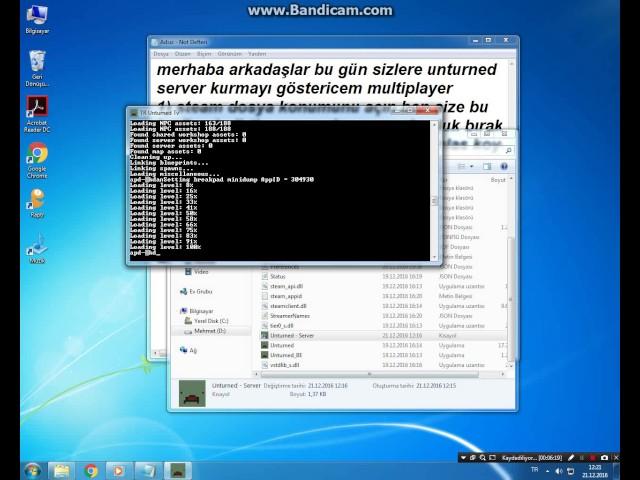Select steam_appid text file
This screenshot has width=640, height=480.
coord(383,296)
